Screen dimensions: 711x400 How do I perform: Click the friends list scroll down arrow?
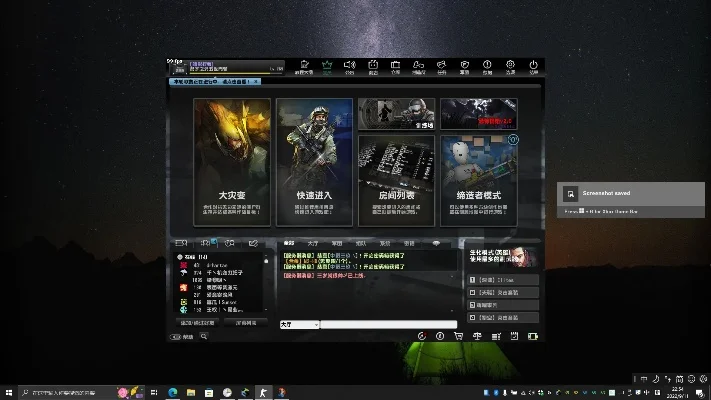click(266, 310)
